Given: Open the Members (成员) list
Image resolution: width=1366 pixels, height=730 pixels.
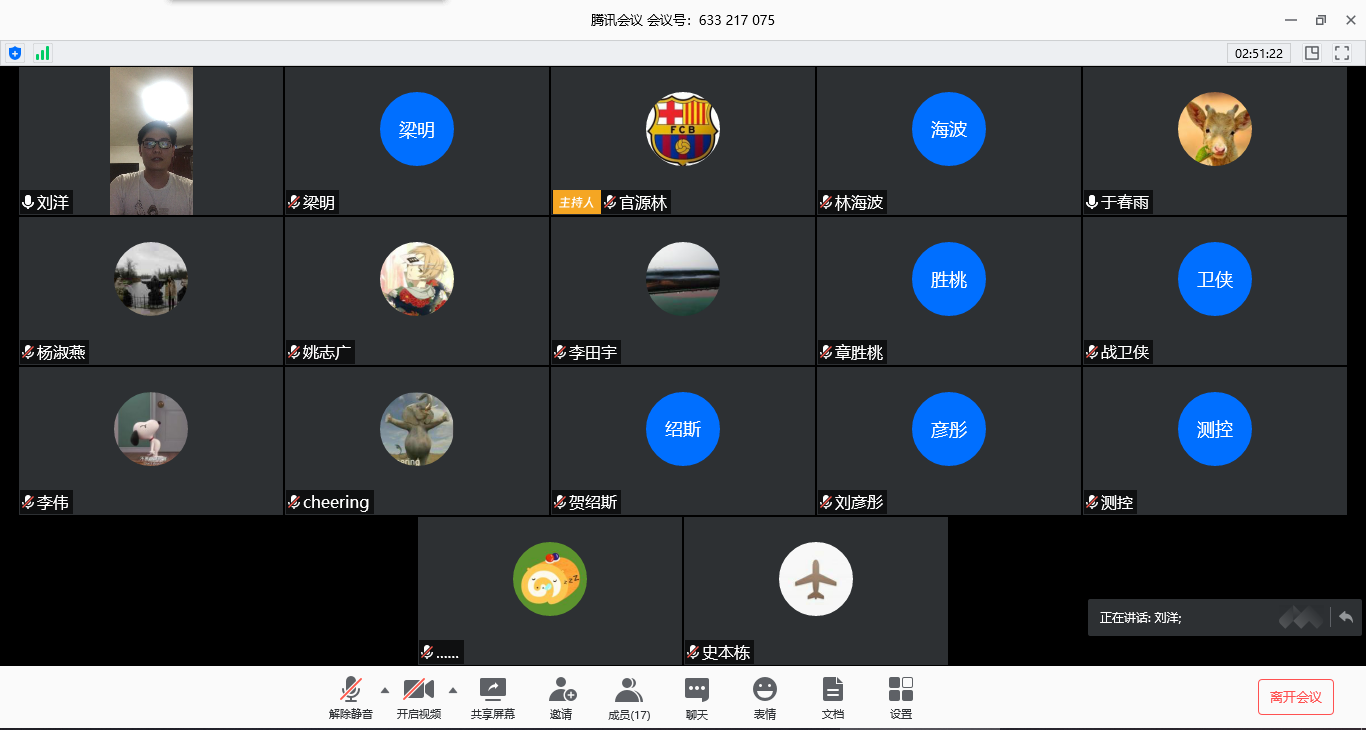Looking at the screenshot, I should [629, 698].
